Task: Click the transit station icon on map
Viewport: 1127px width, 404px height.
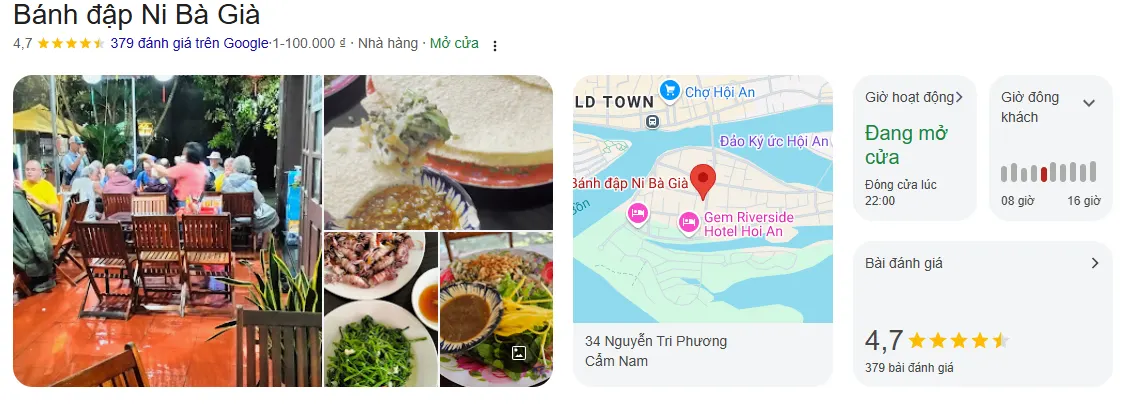Action: [x=652, y=121]
